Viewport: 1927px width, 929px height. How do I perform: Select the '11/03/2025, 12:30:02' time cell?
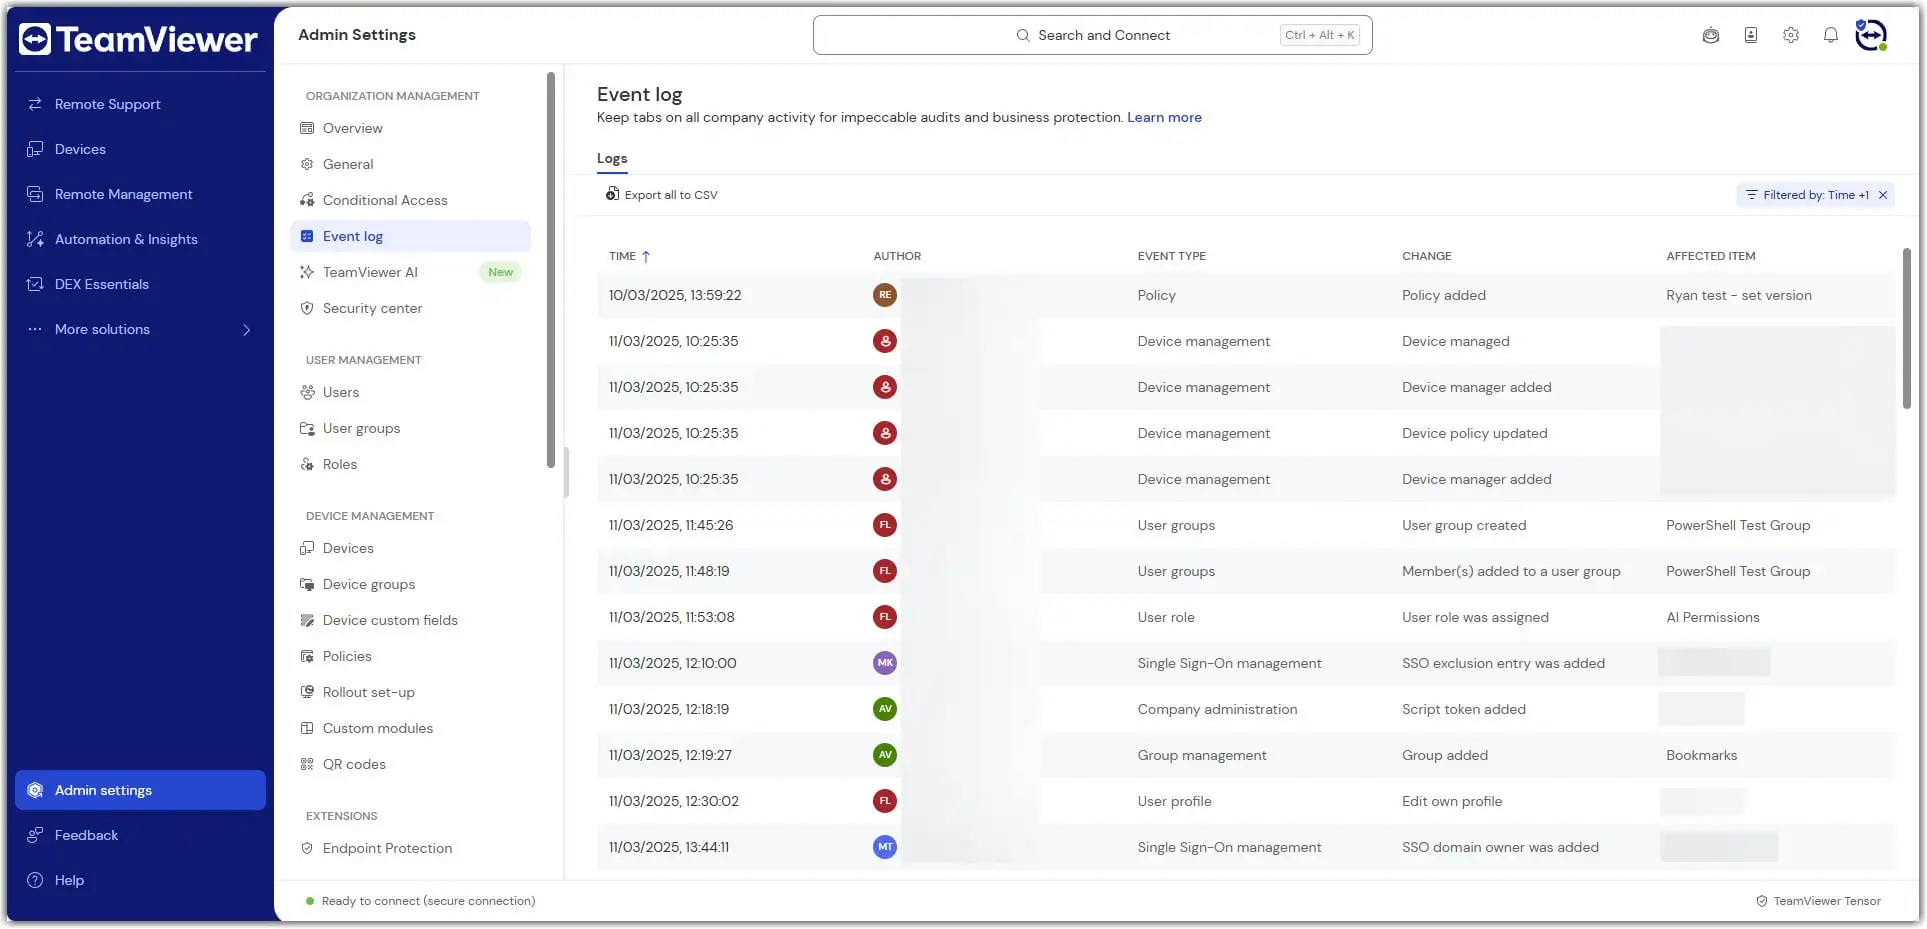(x=673, y=801)
